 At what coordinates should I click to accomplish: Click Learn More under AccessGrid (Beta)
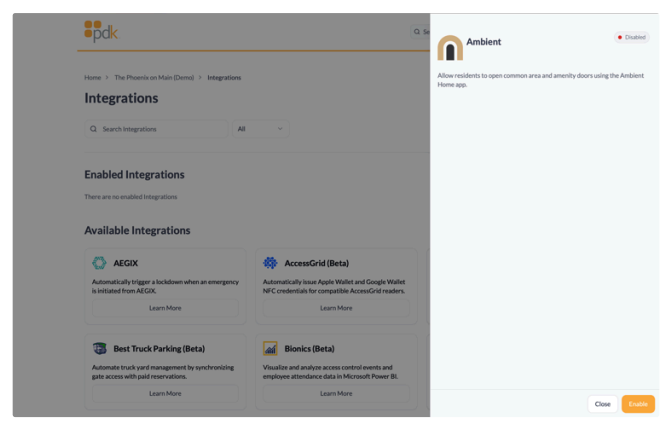(x=336, y=308)
